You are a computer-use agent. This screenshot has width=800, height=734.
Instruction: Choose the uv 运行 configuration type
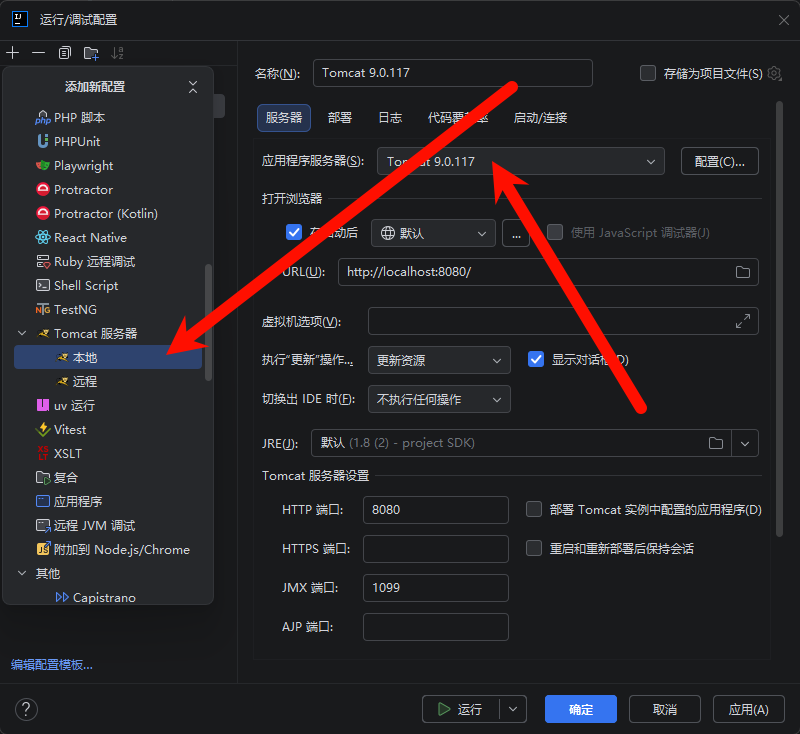click(108, 406)
